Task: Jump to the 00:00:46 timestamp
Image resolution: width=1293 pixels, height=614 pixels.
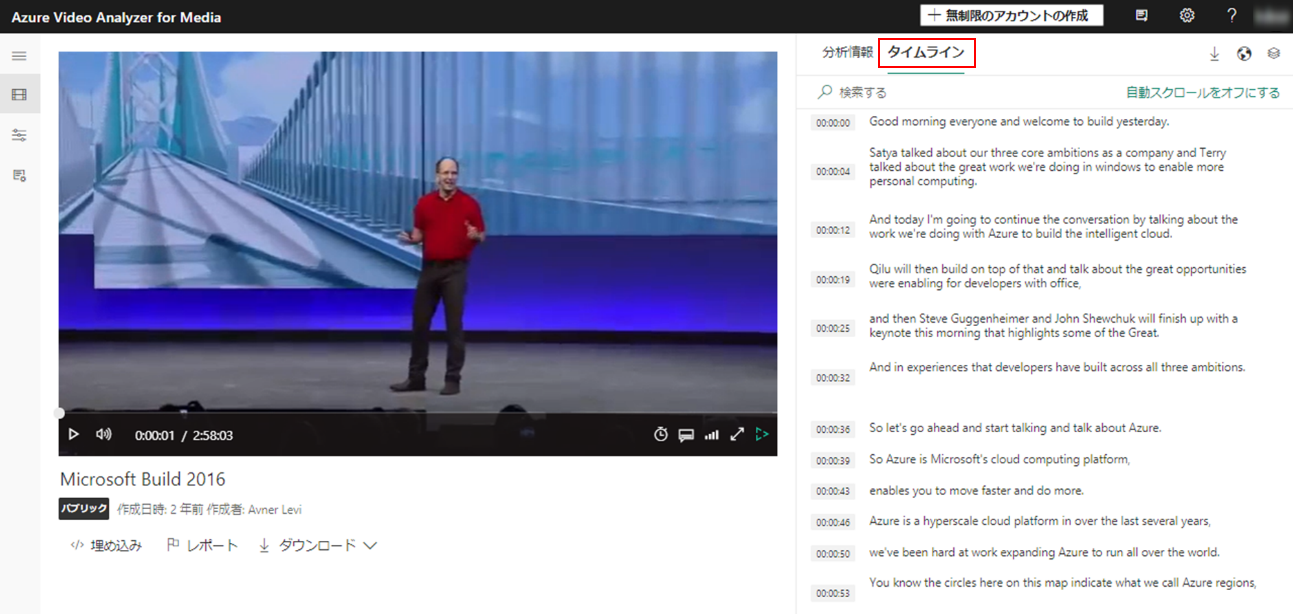Action: point(833,523)
